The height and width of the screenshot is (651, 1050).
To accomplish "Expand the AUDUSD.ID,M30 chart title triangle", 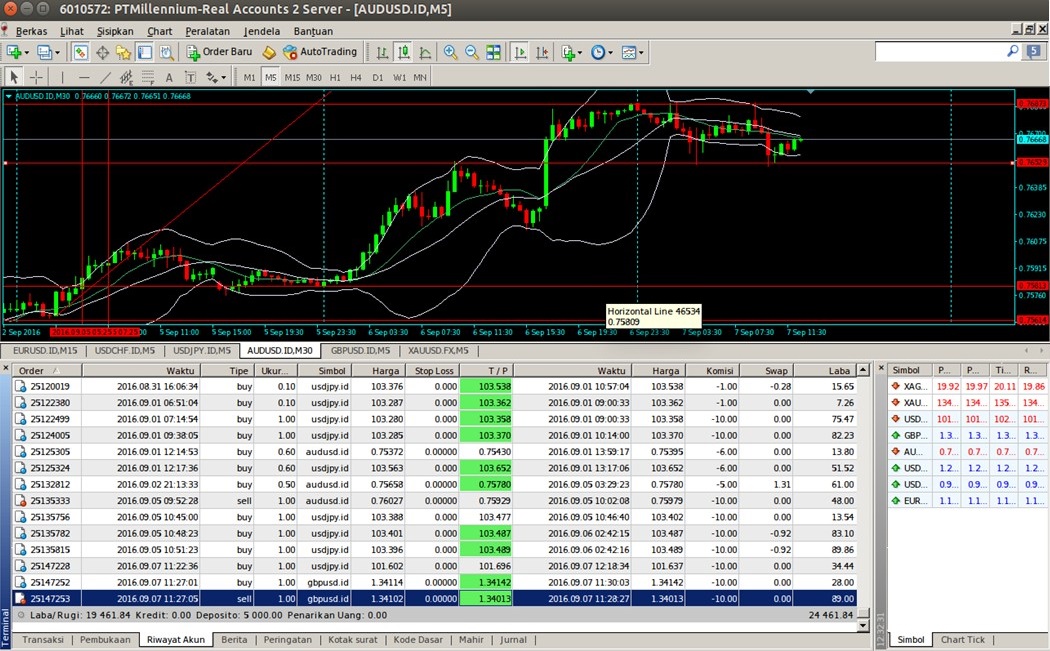I will coord(8,96).
